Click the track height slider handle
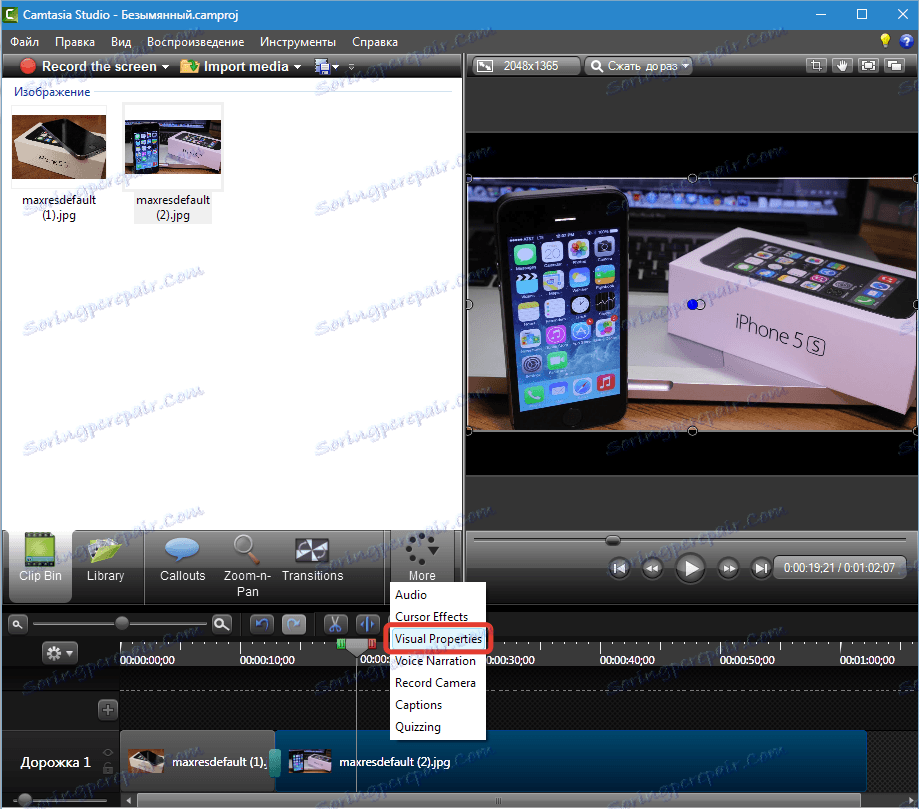Screen dimensions: 919x809 tap(25, 799)
